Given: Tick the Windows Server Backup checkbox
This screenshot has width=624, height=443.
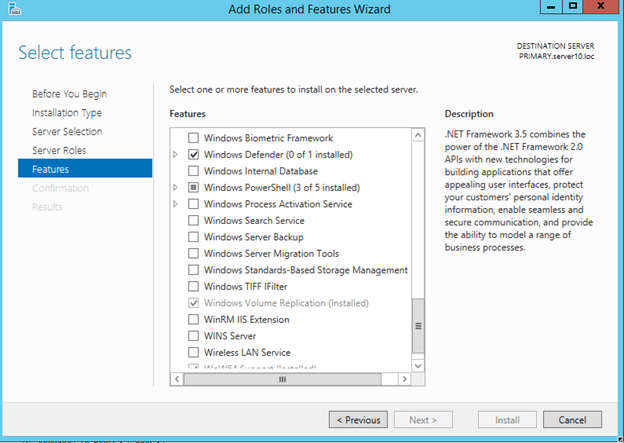Looking at the screenshot, I should (x=194, y=237).
